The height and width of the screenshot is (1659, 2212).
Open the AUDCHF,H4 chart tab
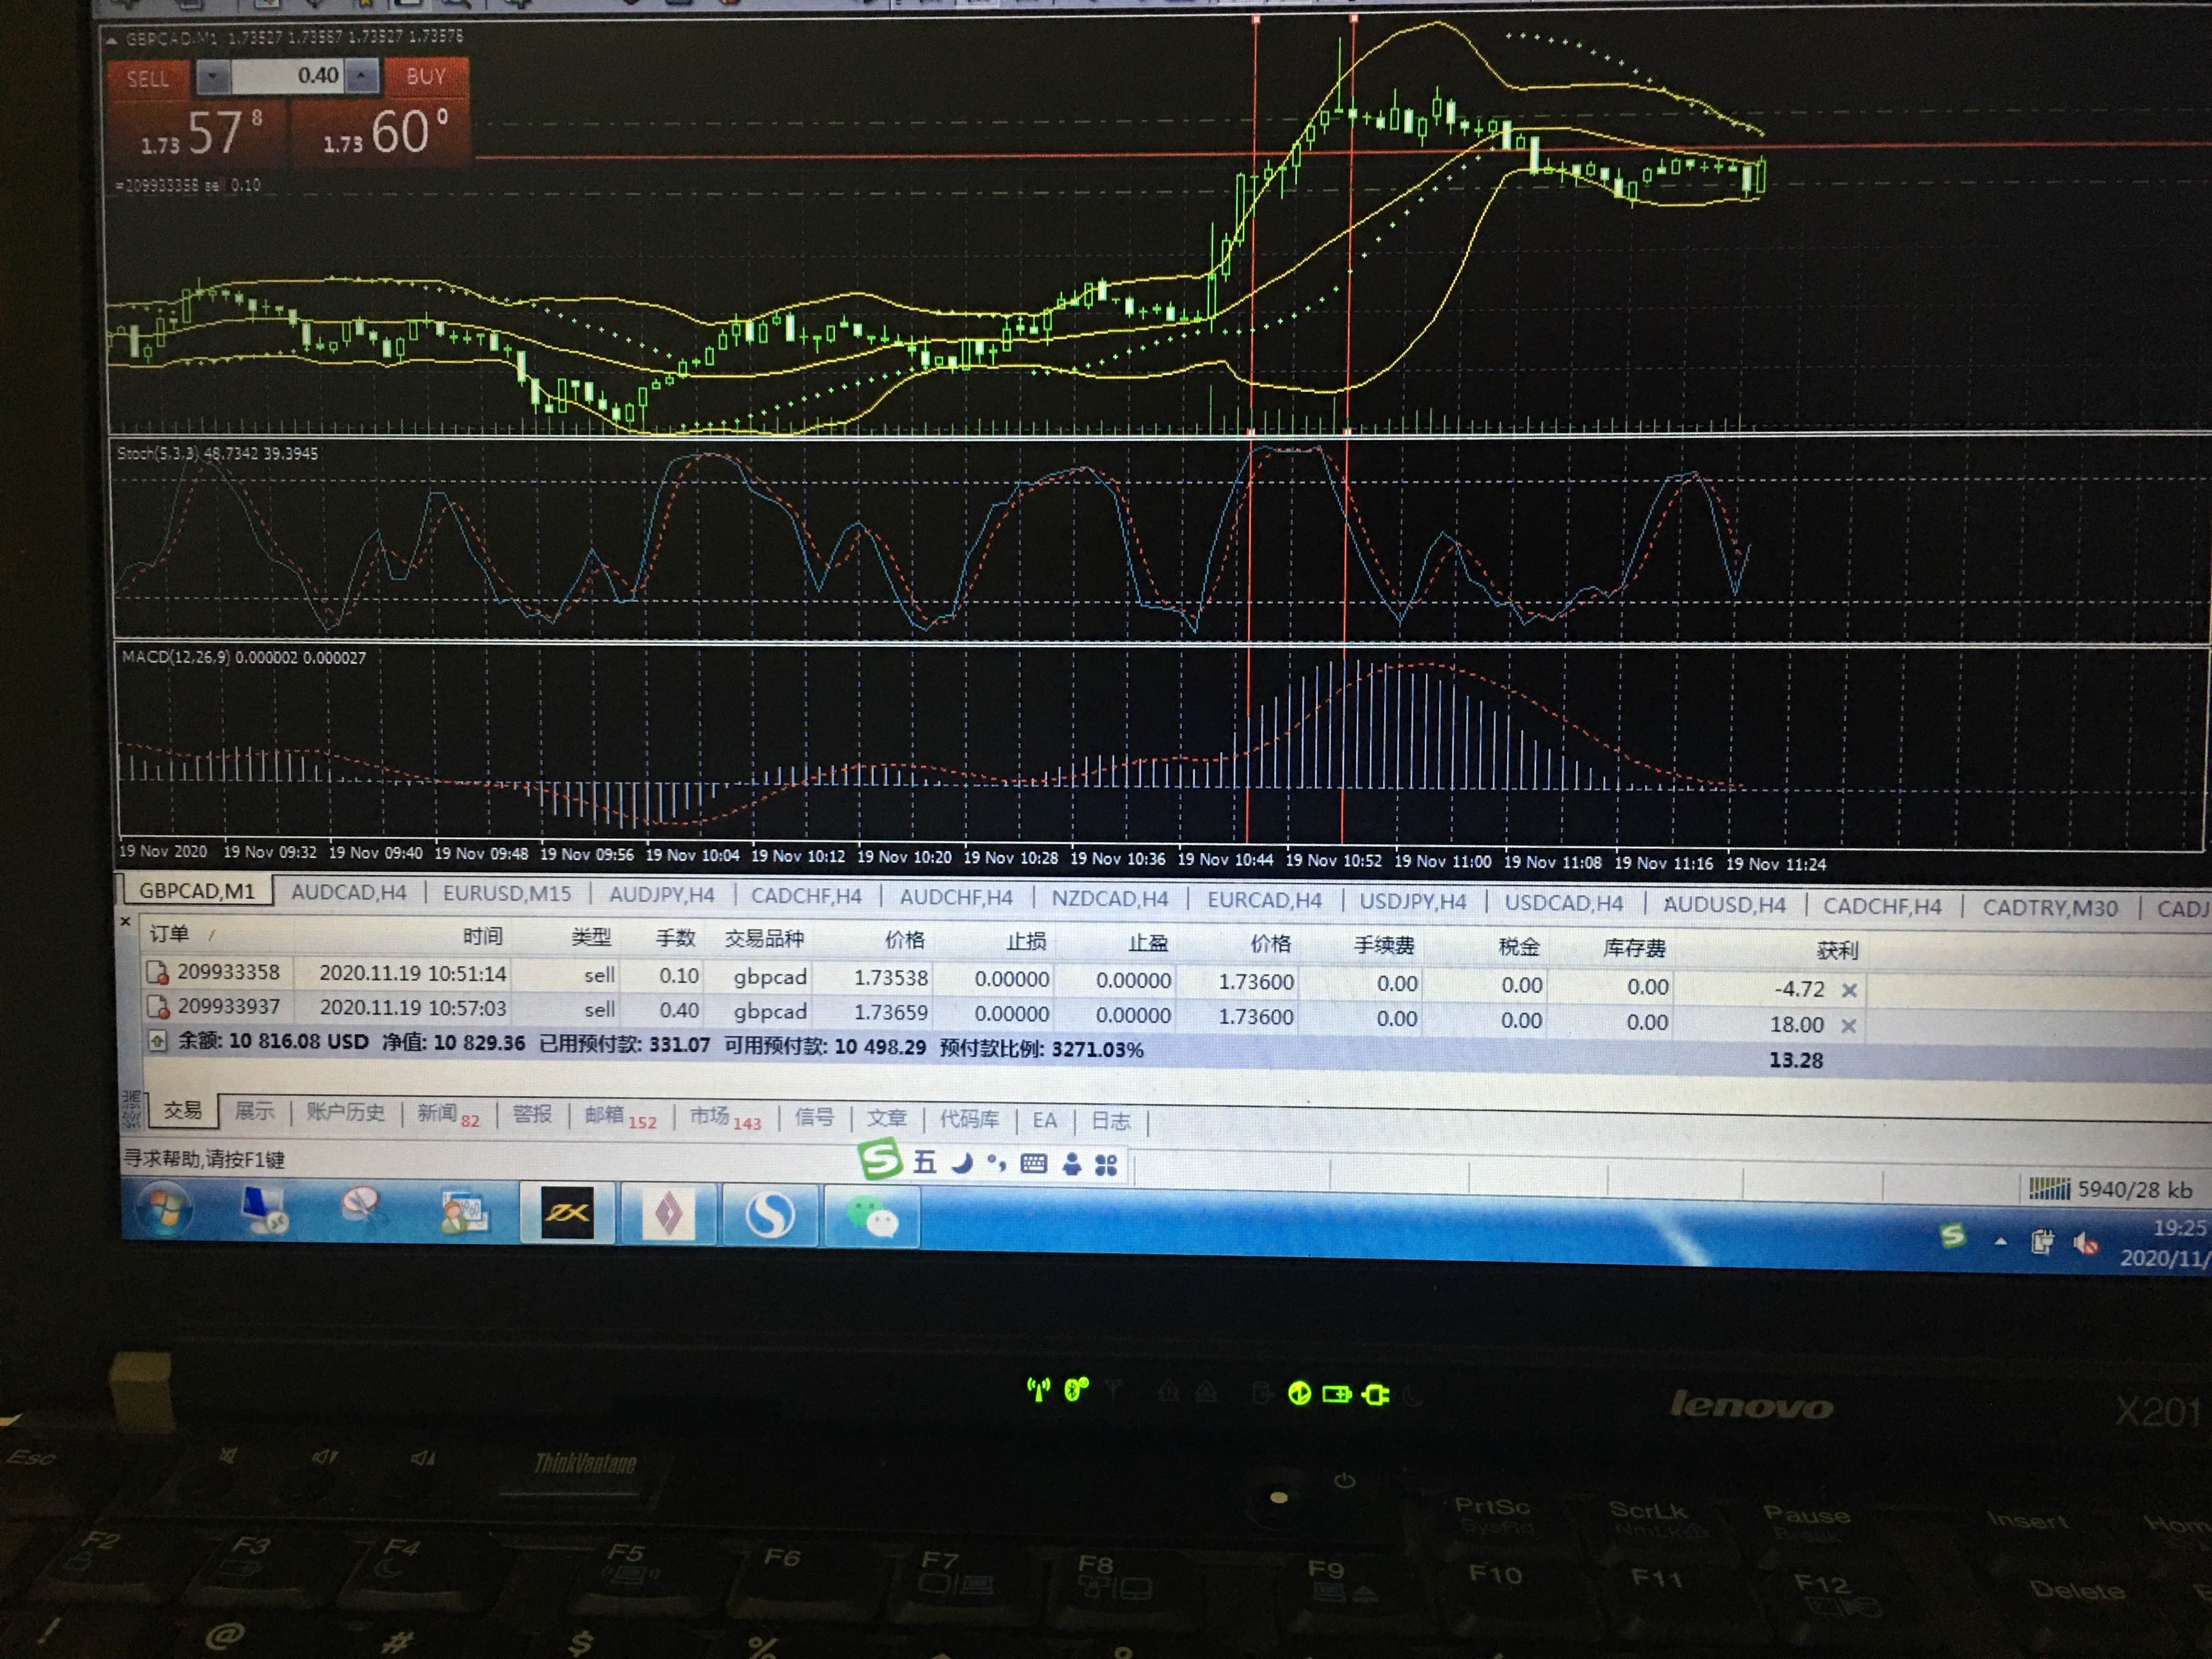956,897
